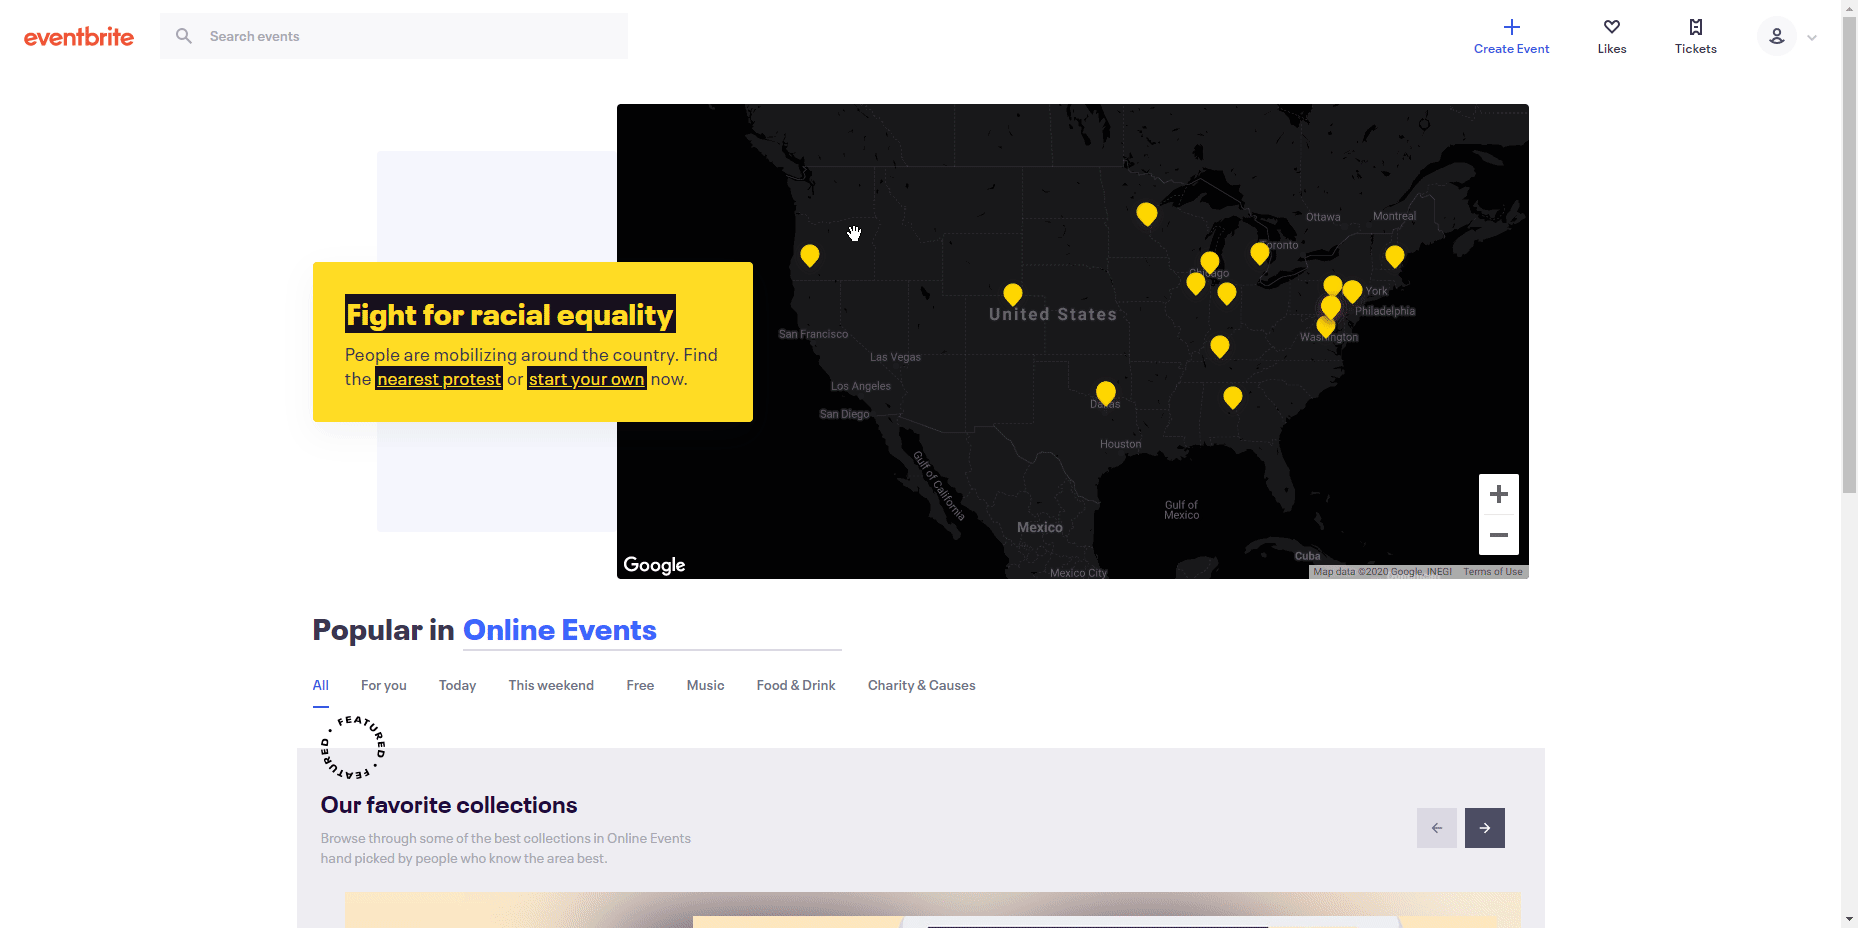The image size is (1858, 928).
Task: Click inside the Search events field
Action: [410, 36]
